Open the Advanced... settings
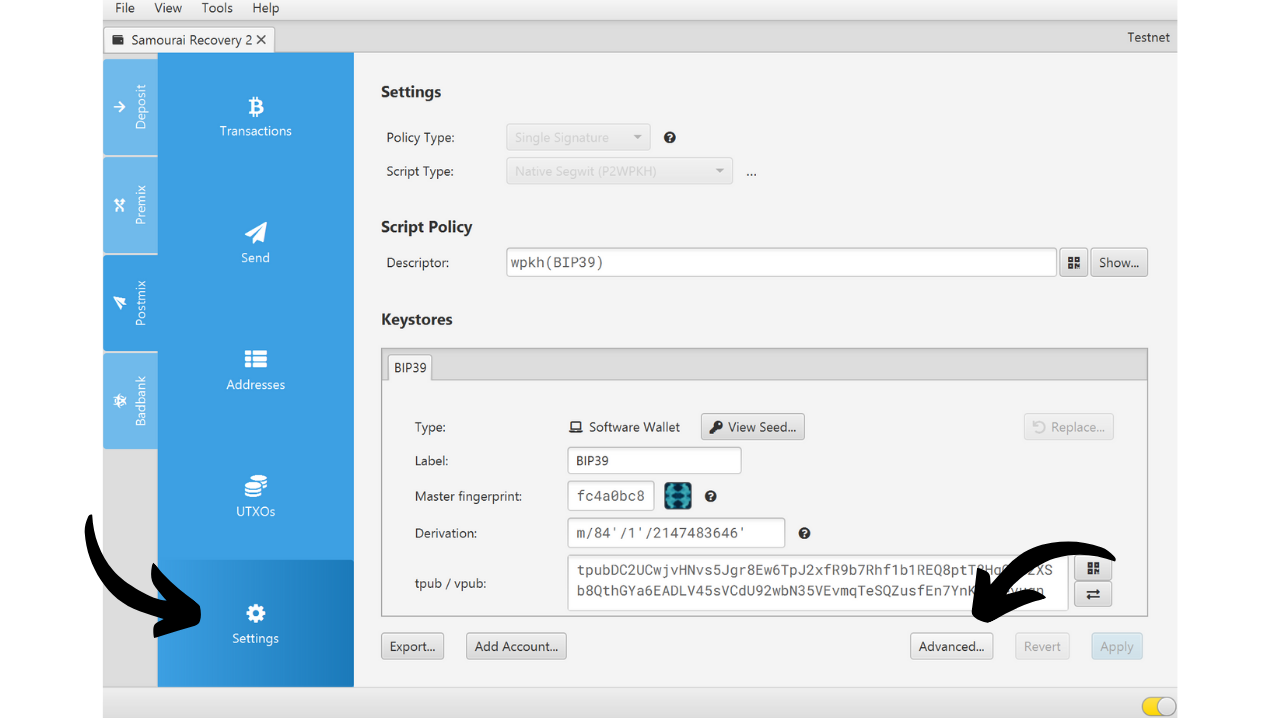1280x720 pixels. [x=952, y=646]
